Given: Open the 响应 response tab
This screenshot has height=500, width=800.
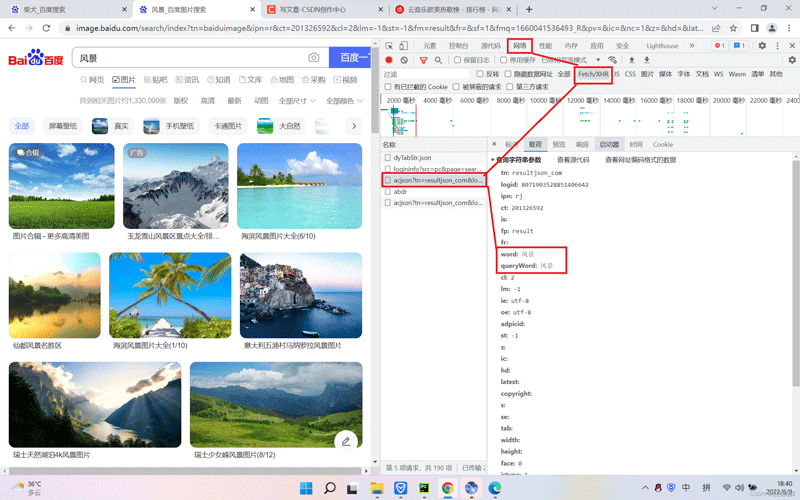Looking at the screenshot, I should pyautogui.click(x=582, y=145).
